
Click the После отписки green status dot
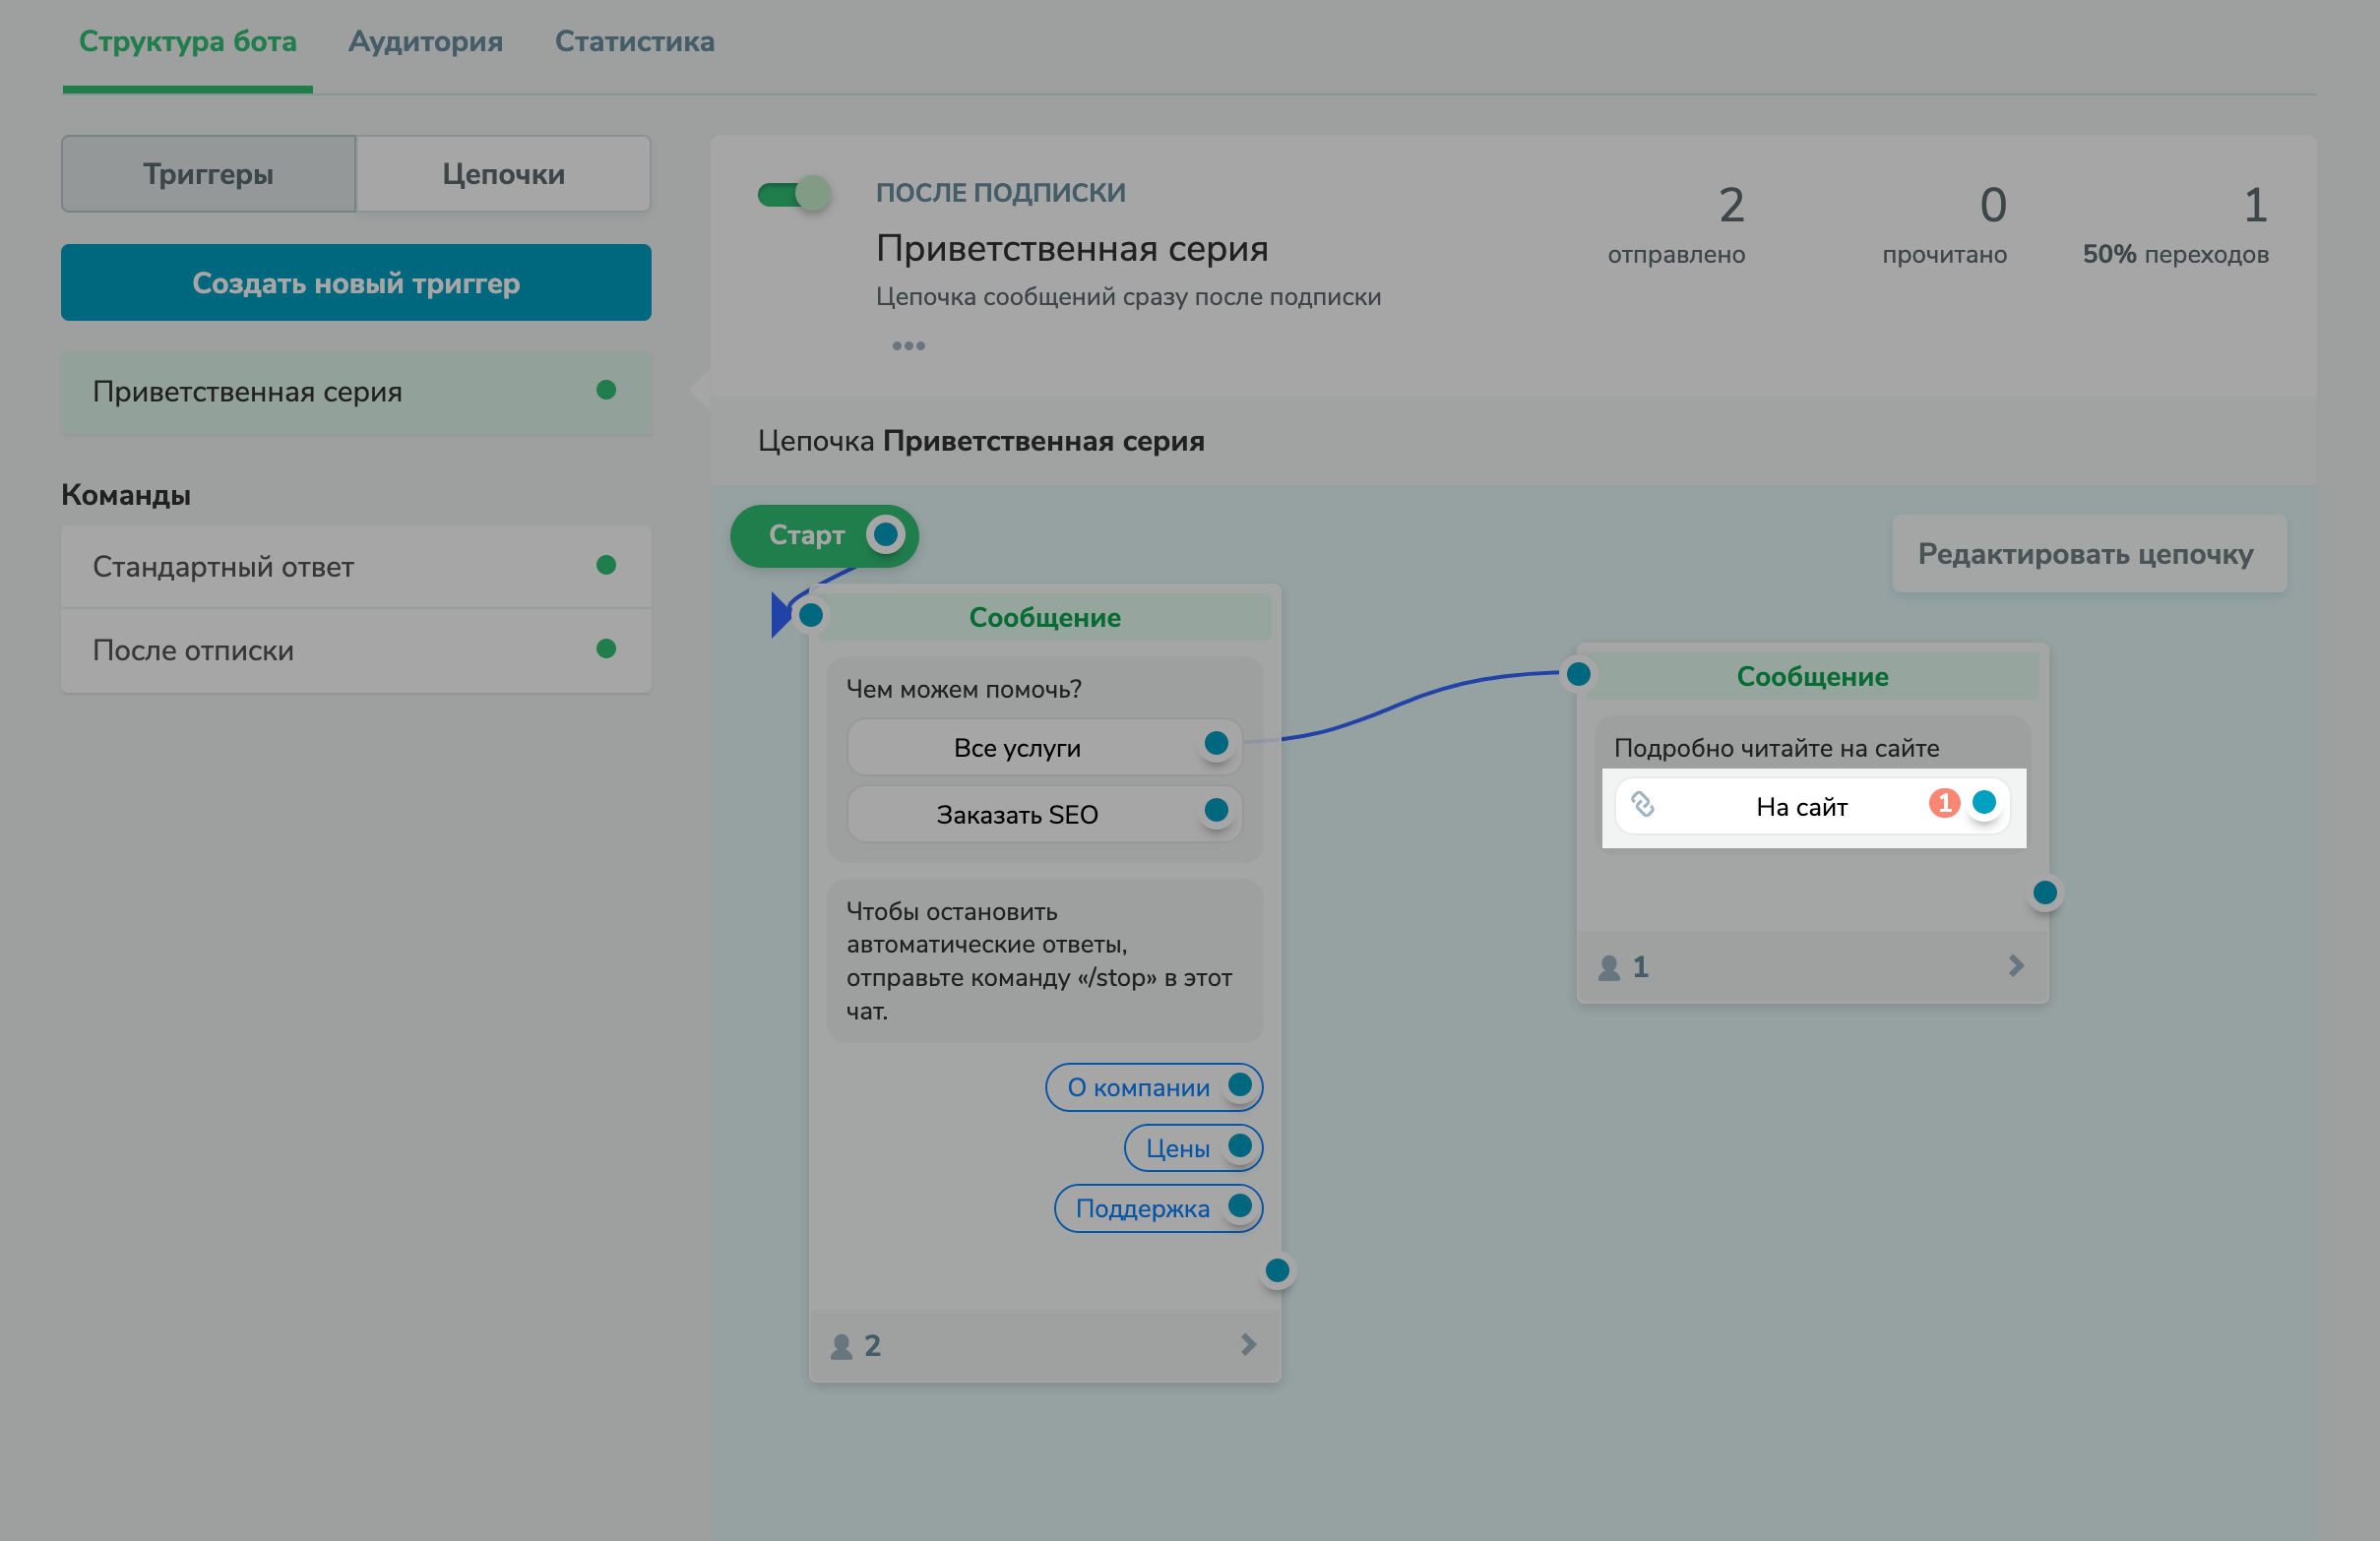coord(606,649)
